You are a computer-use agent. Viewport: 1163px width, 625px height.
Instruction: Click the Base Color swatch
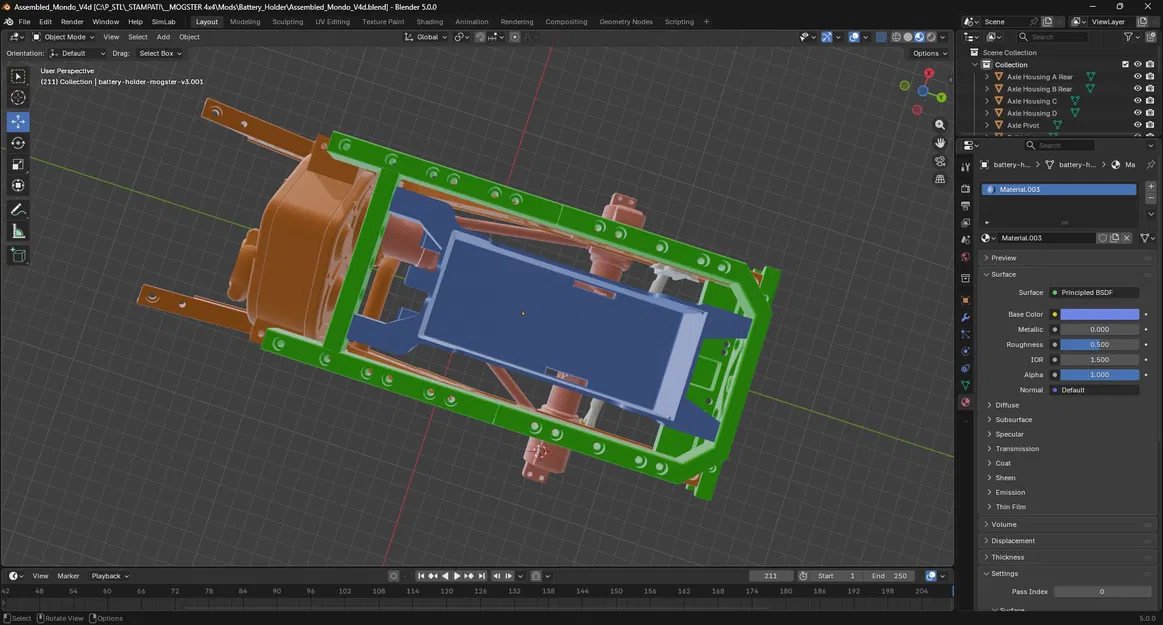coord(1100,314)
